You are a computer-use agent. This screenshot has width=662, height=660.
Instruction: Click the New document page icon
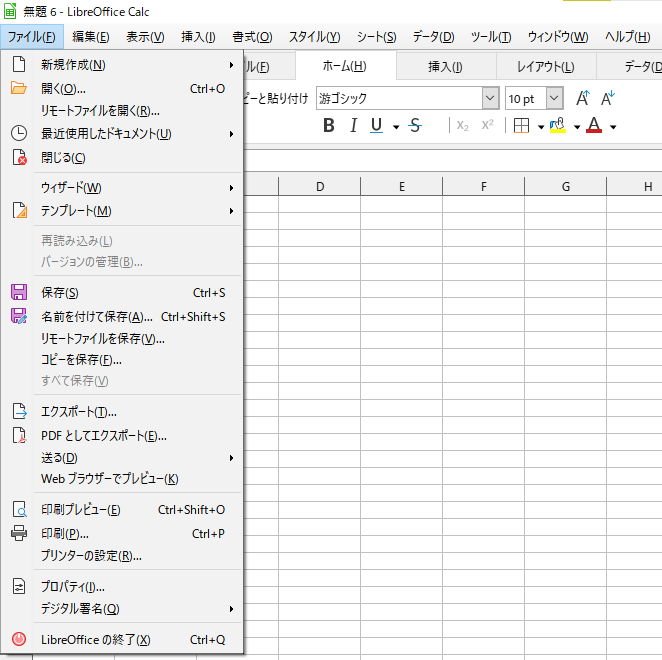tap(19, 65)
